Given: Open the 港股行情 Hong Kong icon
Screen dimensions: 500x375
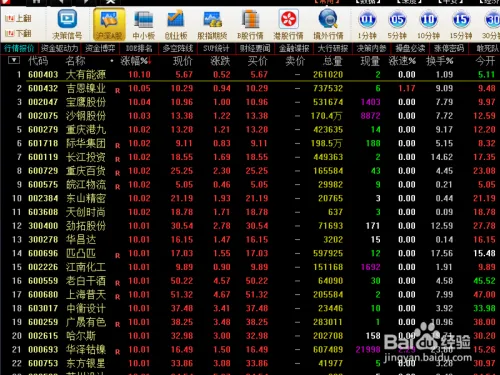Looking at the screenshot, I should click(288, 24).
